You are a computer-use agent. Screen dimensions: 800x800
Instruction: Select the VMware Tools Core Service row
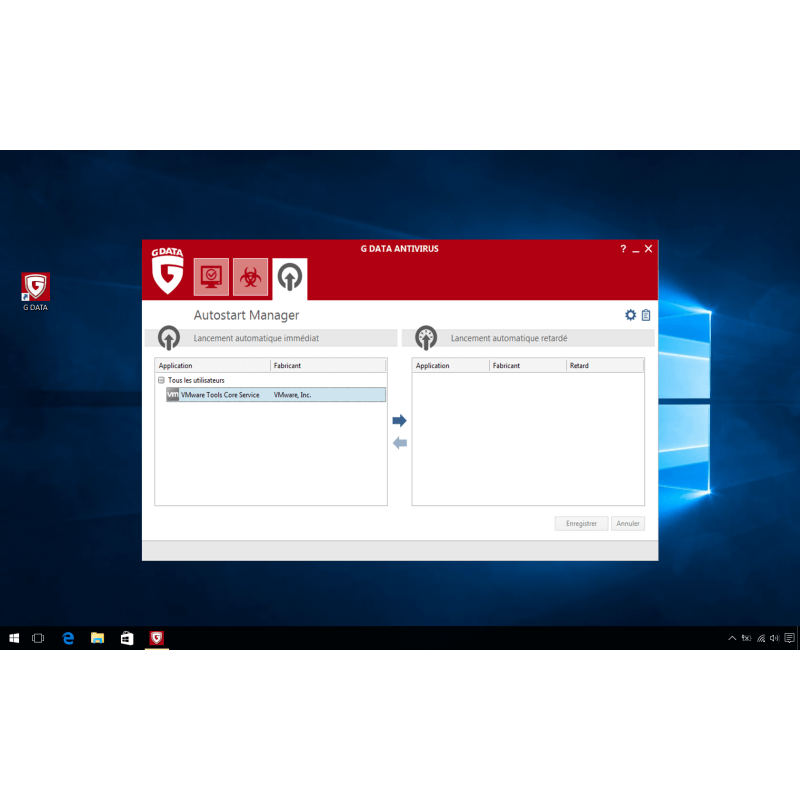[x=276, y=394]
